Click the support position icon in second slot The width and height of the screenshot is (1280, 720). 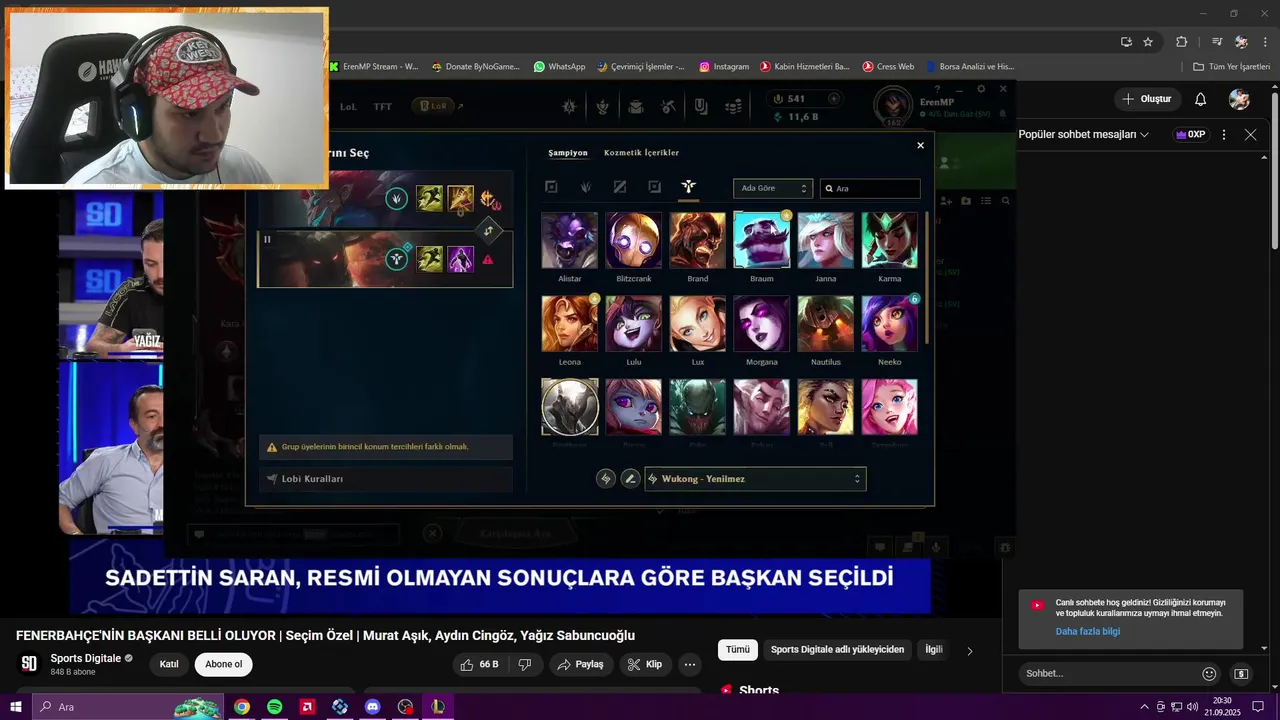(x=397, y=260)
